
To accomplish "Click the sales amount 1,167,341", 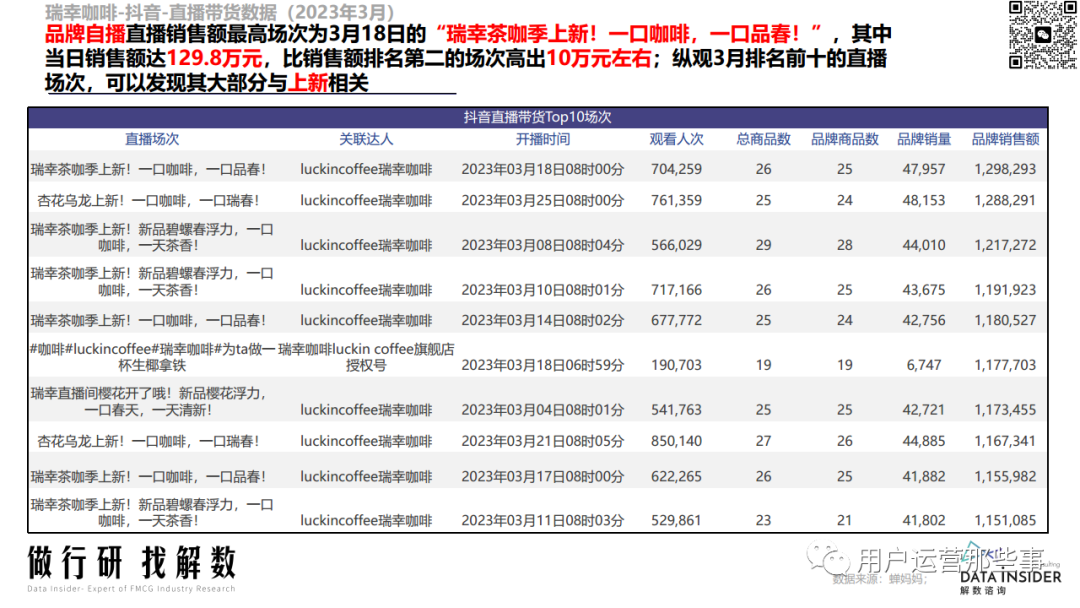I will point(1005,441).
